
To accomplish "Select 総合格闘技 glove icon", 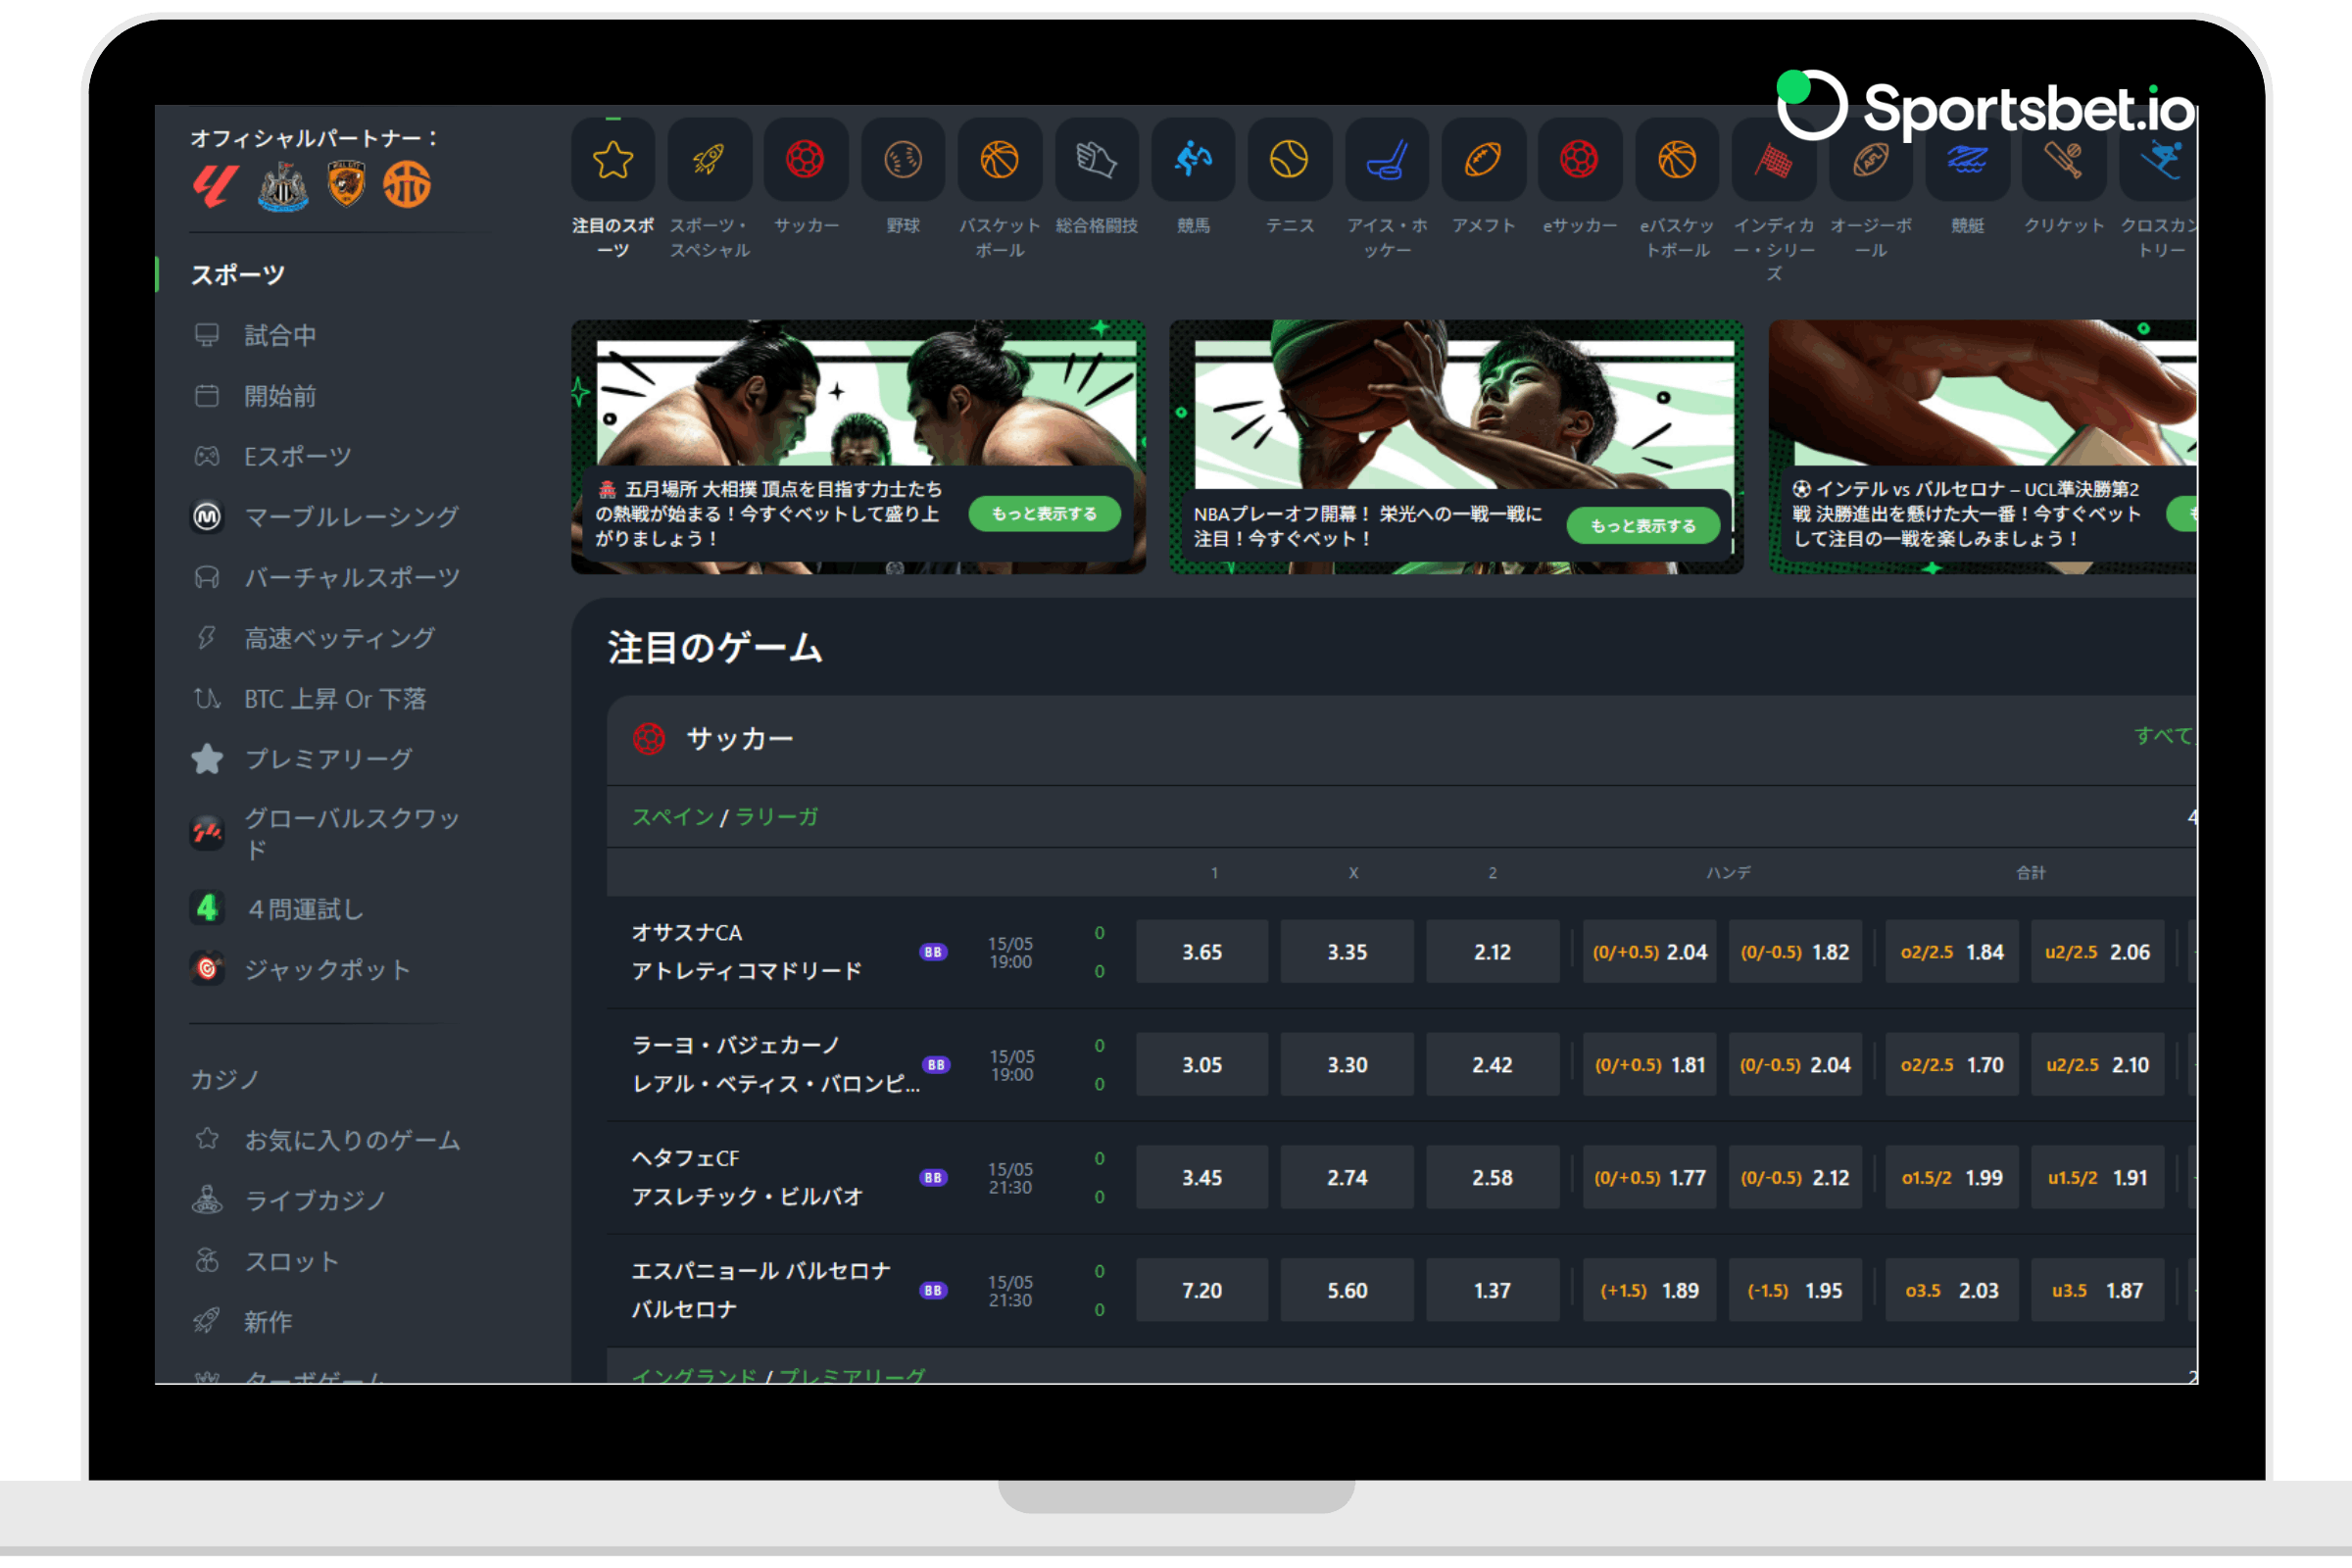I will tap(1097, 159).
